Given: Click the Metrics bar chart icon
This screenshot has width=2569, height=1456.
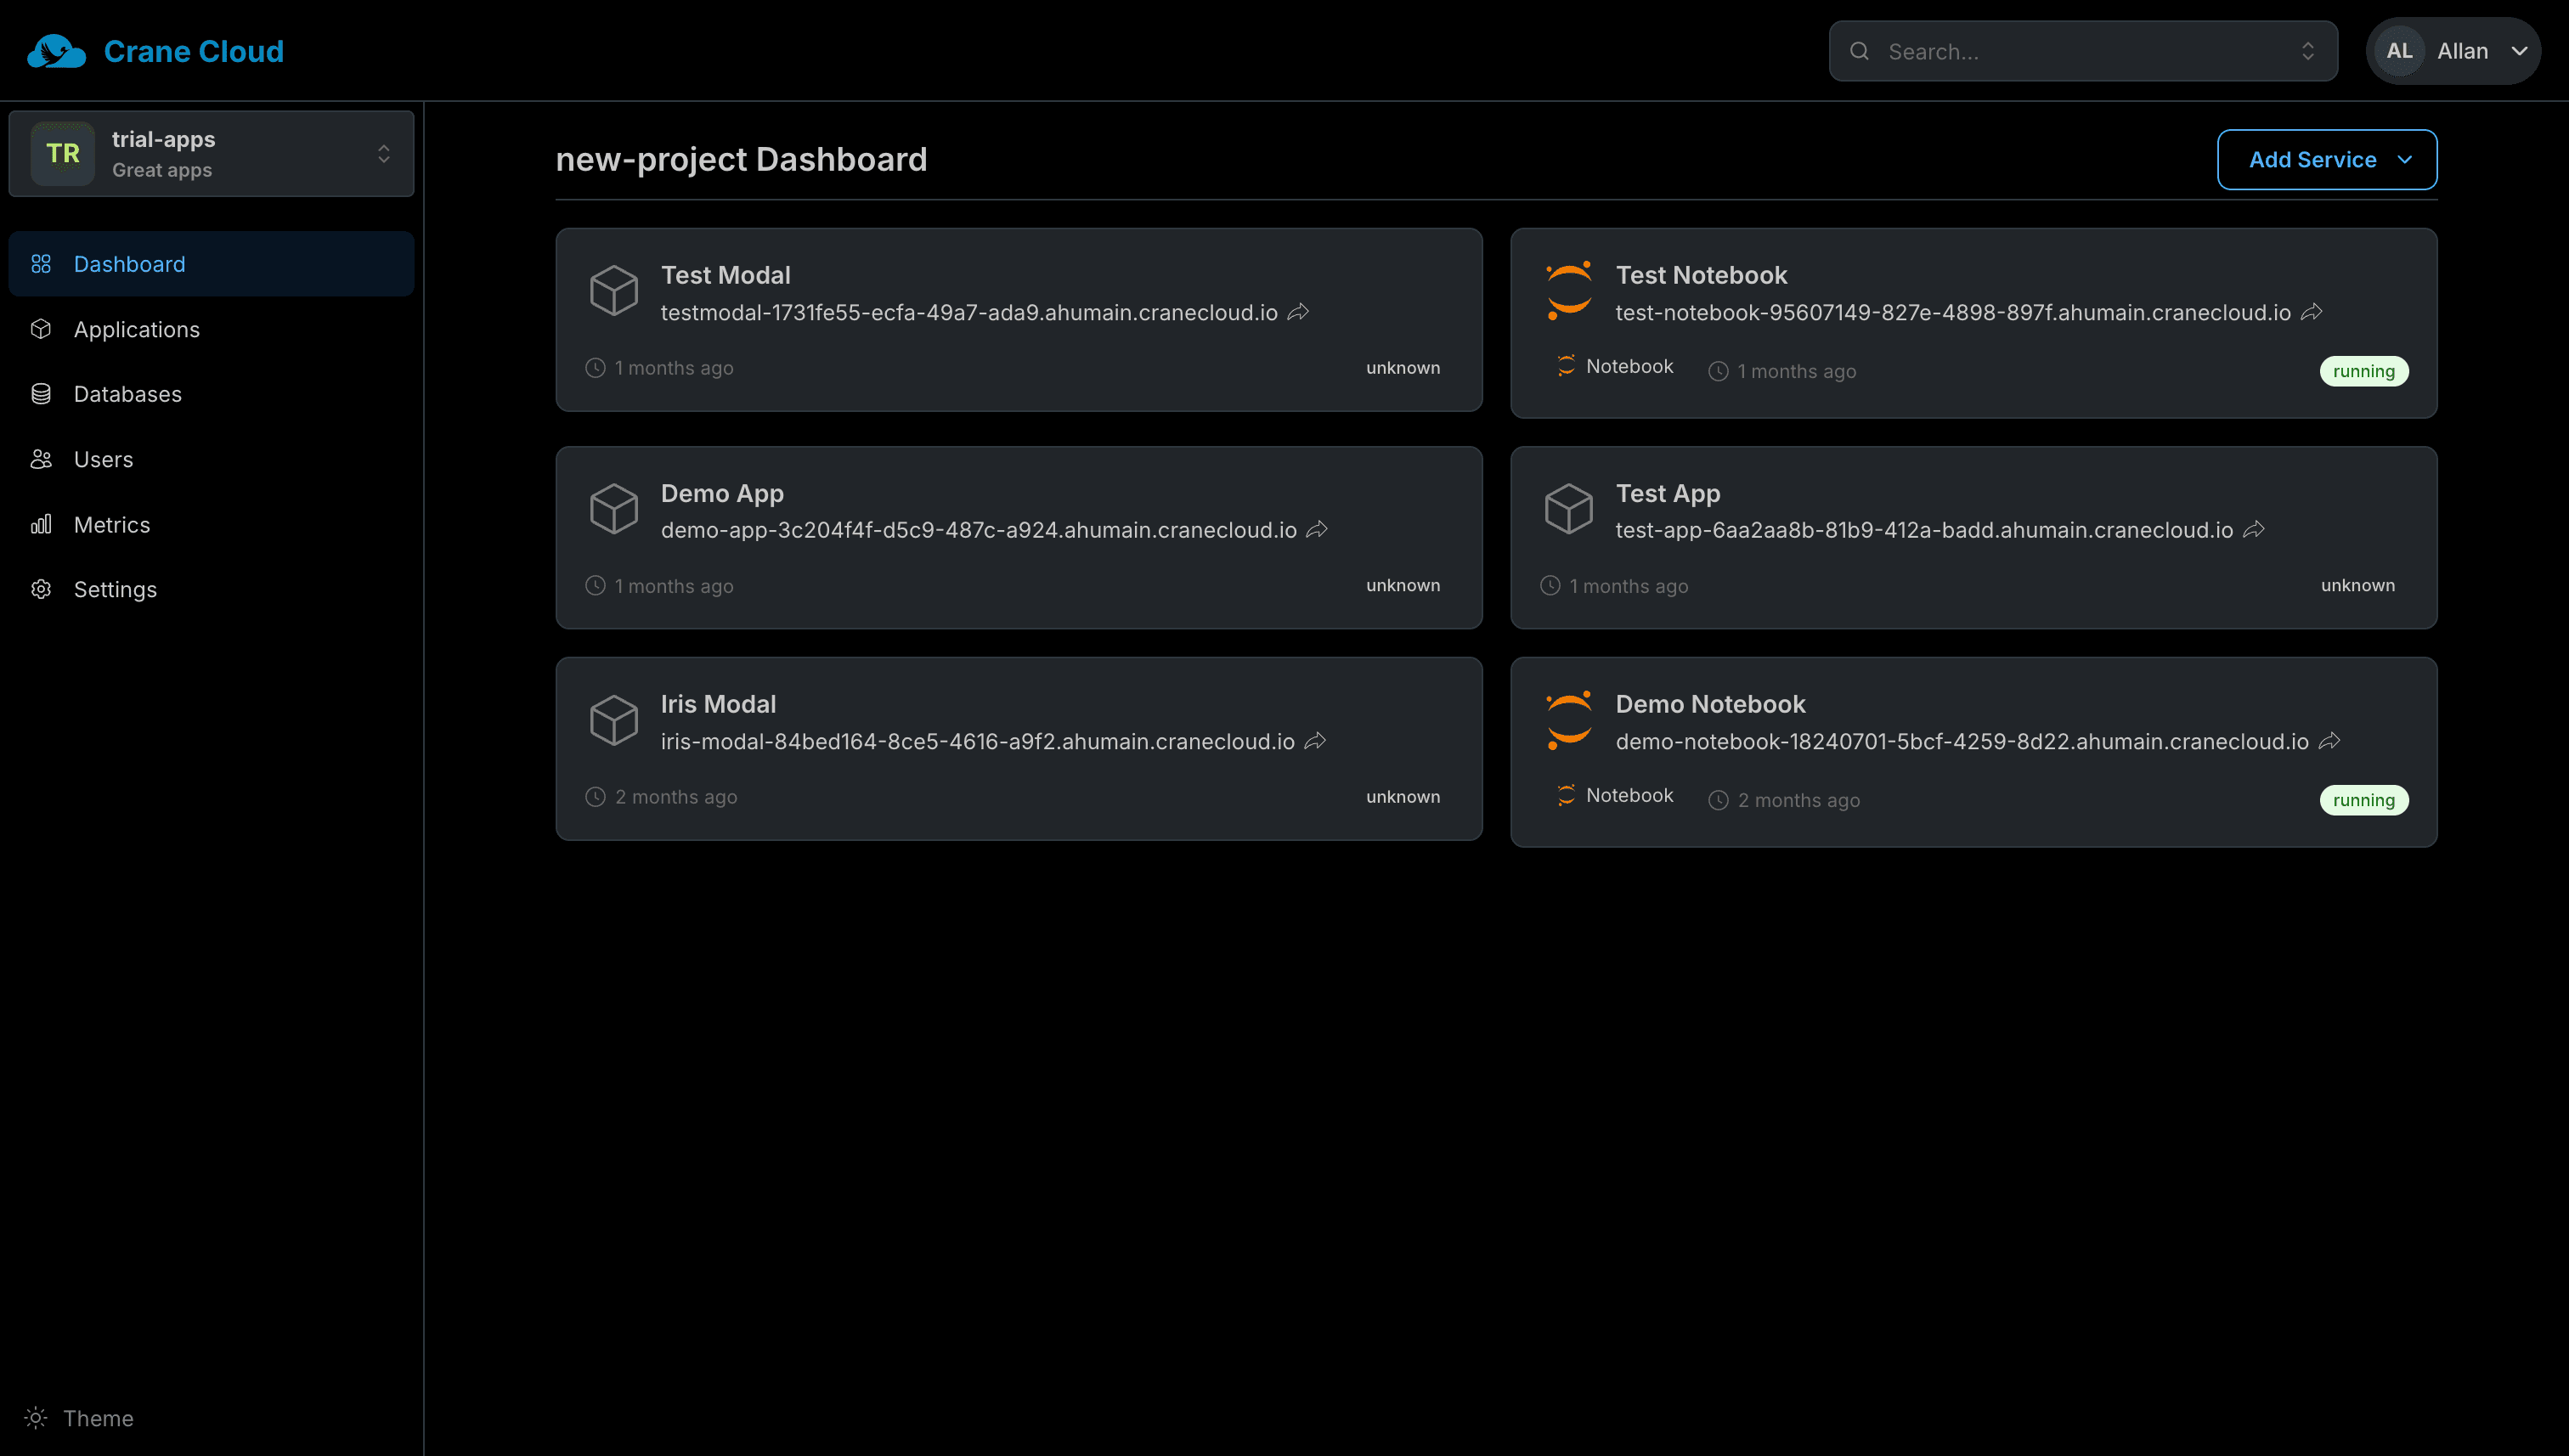Looking at the screenshot, I should pos(41,524).
